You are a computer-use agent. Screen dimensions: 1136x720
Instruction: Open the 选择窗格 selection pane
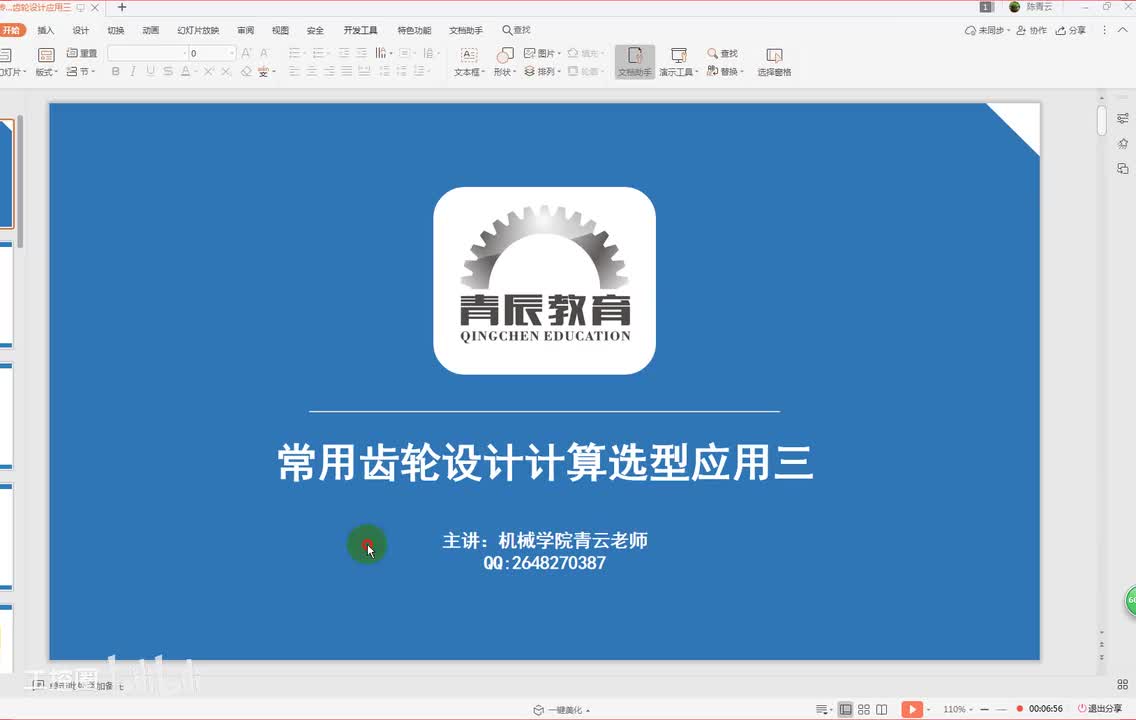(774, 62)
